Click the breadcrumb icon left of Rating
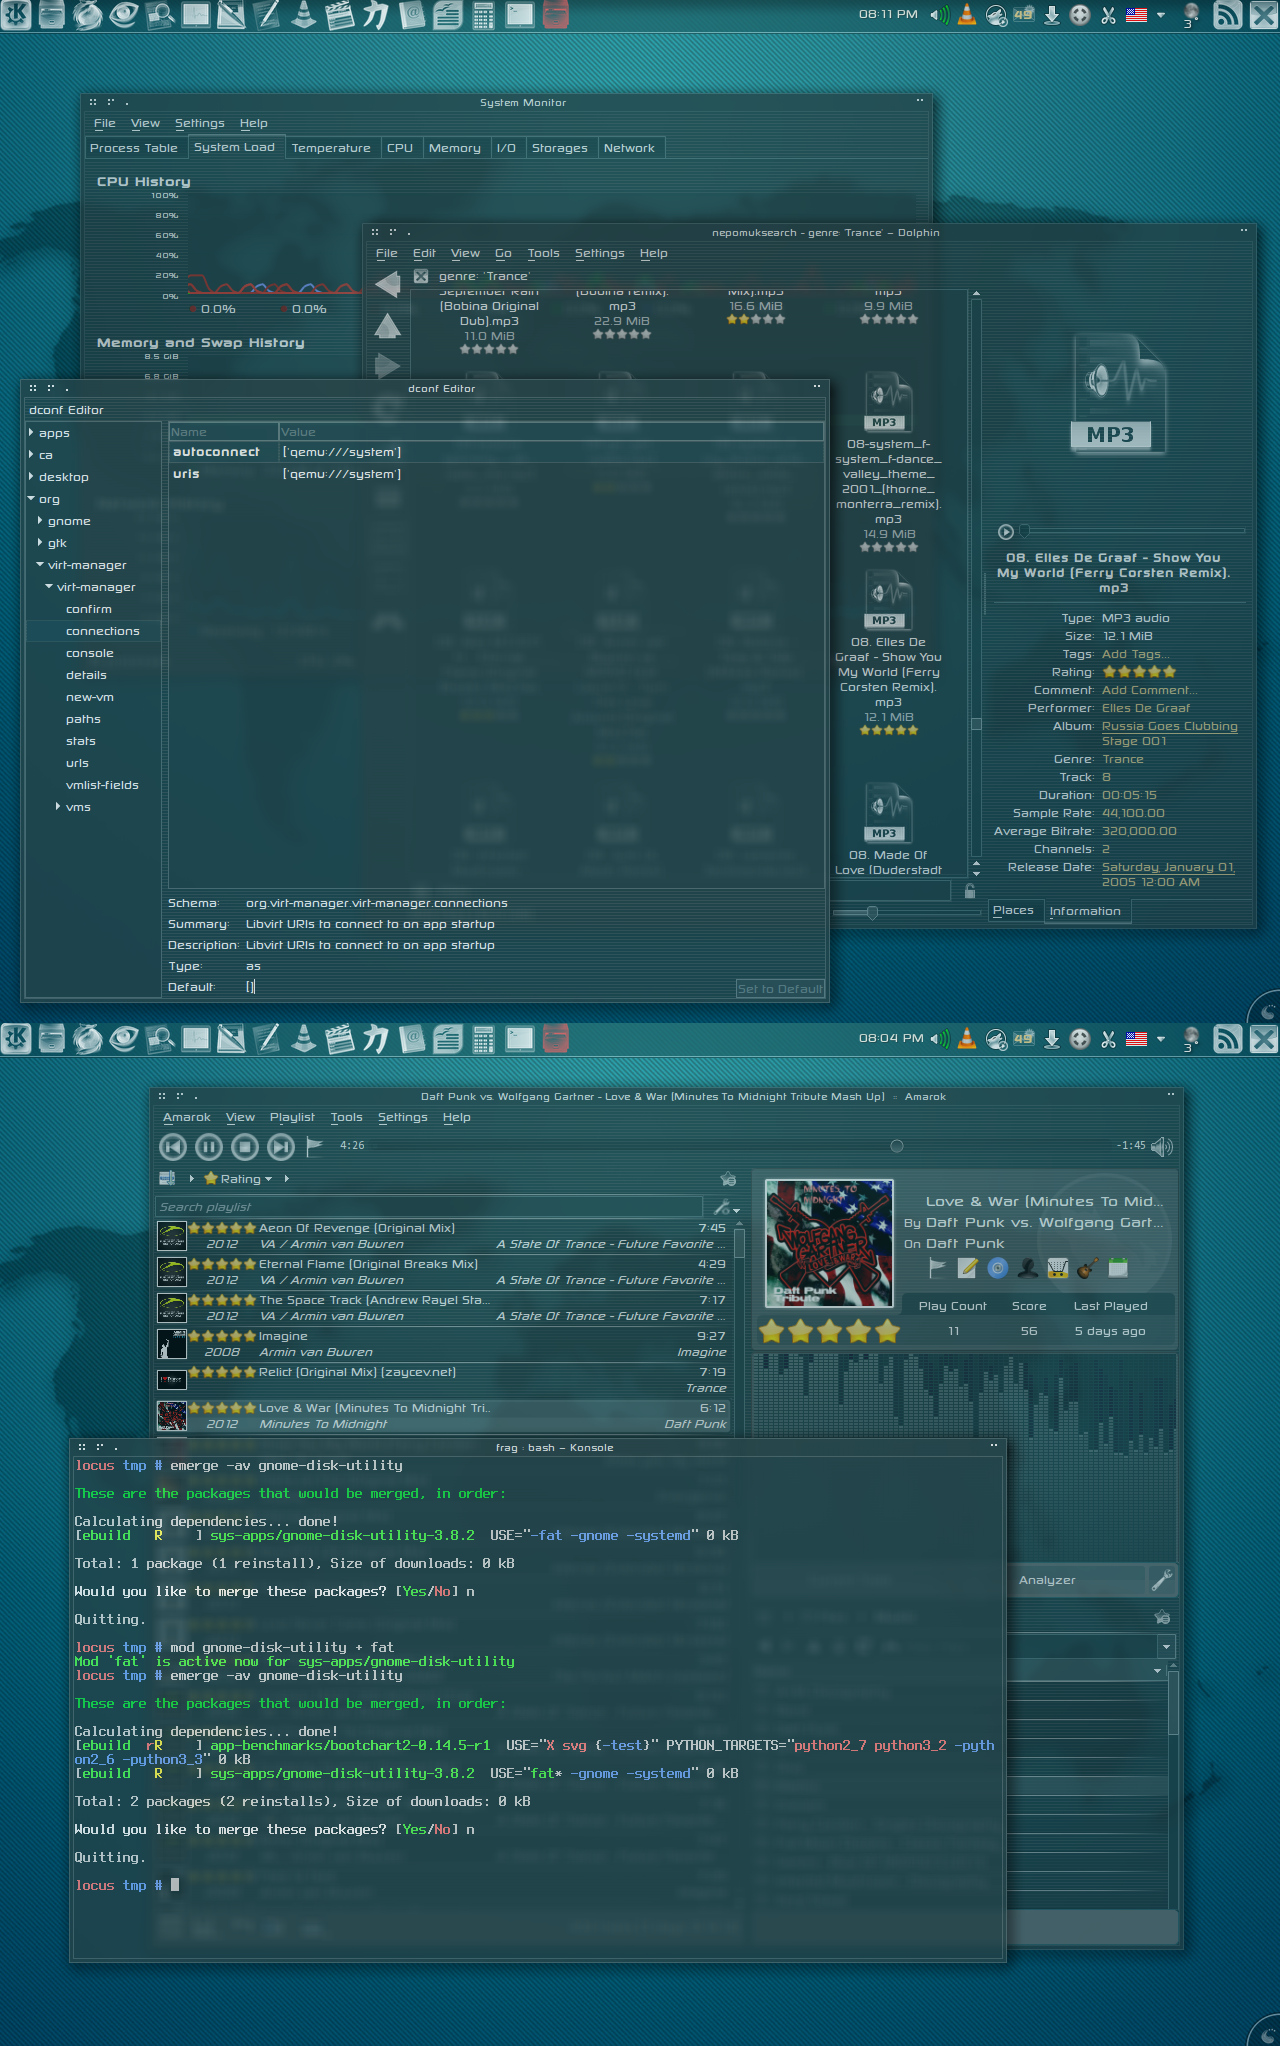 click(167, 1179)
